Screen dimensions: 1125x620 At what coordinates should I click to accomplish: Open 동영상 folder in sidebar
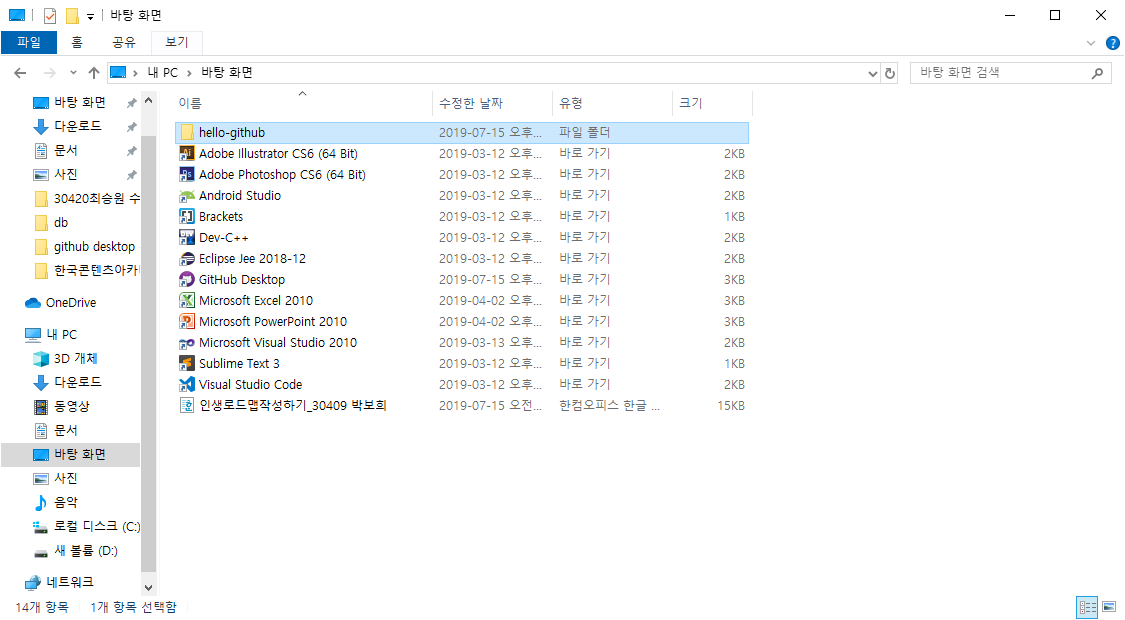tap(62, 406)
